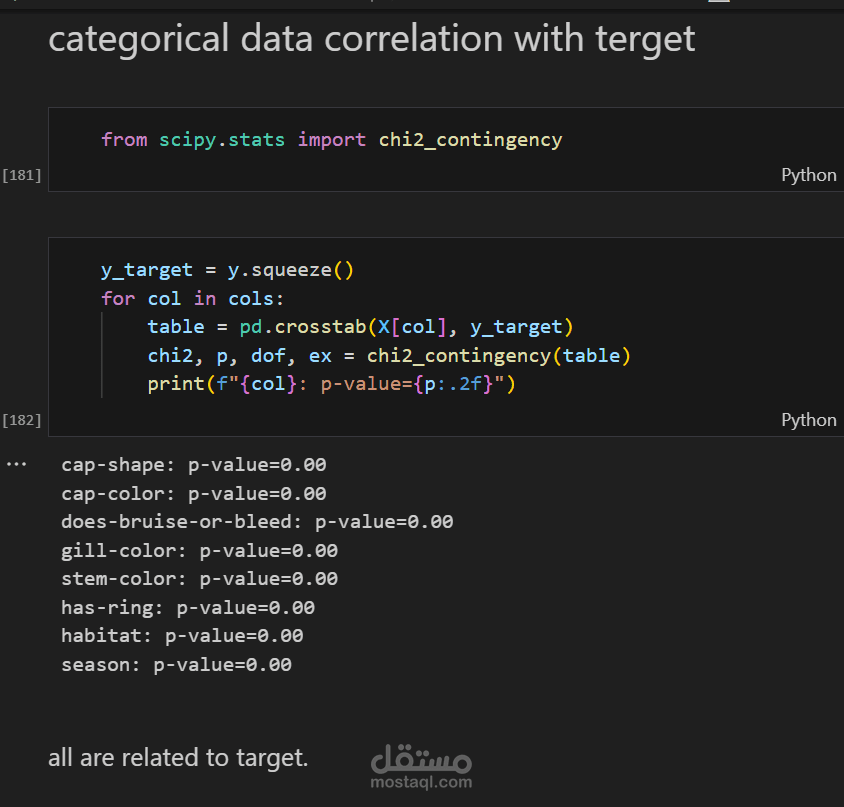Screen dimensions: 844x807
Task: Select the cap-shape p-value output line
Action: coord(194,465)
